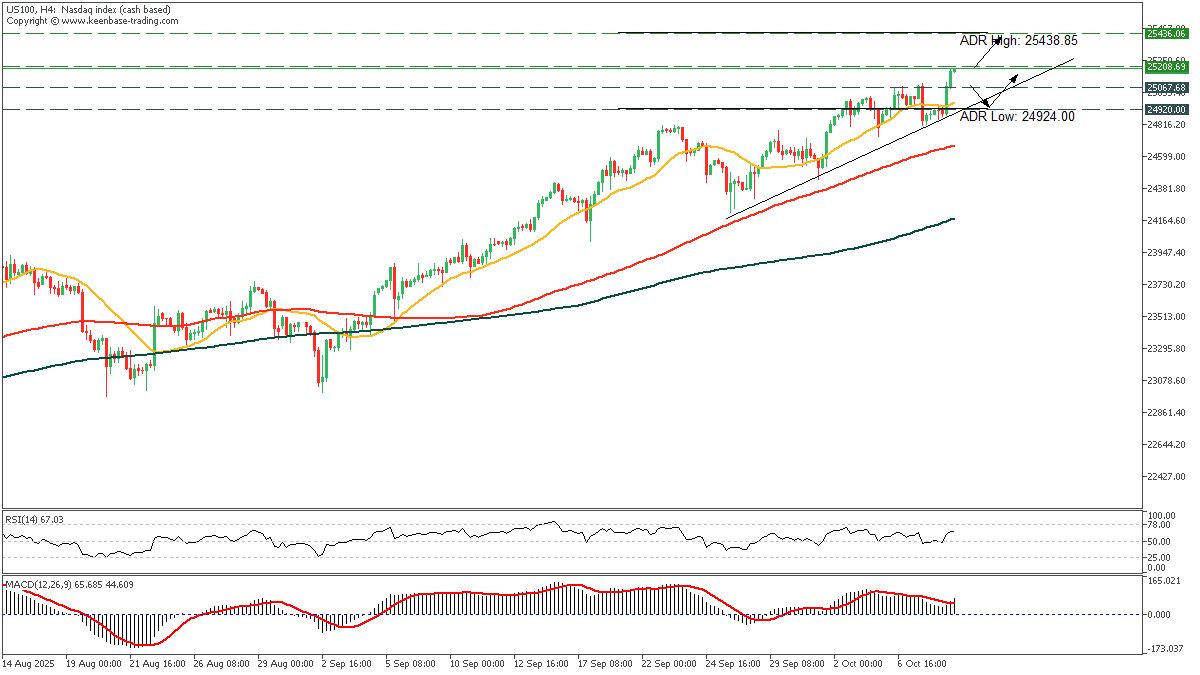Click the 25067.68 price level tag
The width and height of the screenshot is (1200, 675).
point(1166,88)
